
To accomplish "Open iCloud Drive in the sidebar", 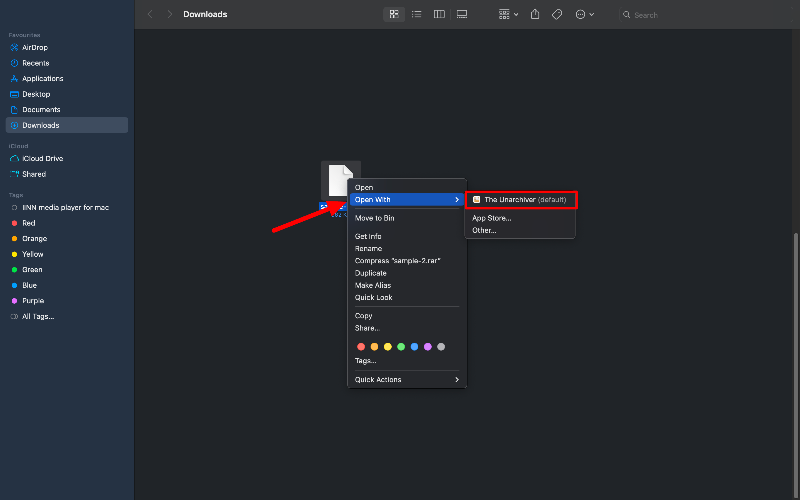I will [x=67, y=159].
